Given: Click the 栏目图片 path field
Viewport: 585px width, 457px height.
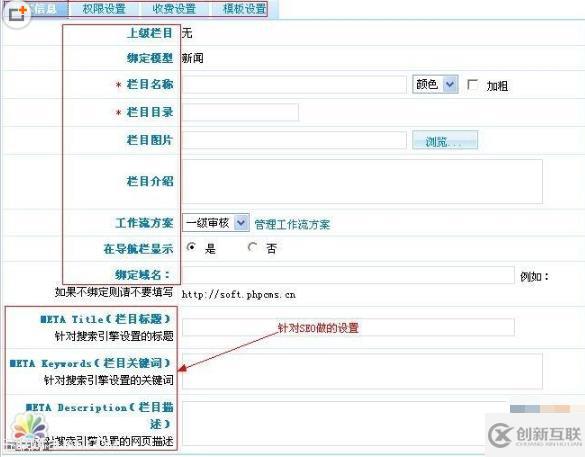Looking at the screenshot, I should [294, 140].
